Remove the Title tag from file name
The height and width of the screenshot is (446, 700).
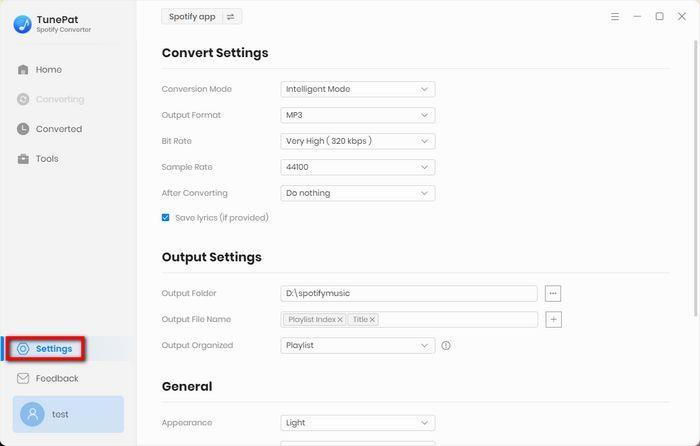pos(373,320)
